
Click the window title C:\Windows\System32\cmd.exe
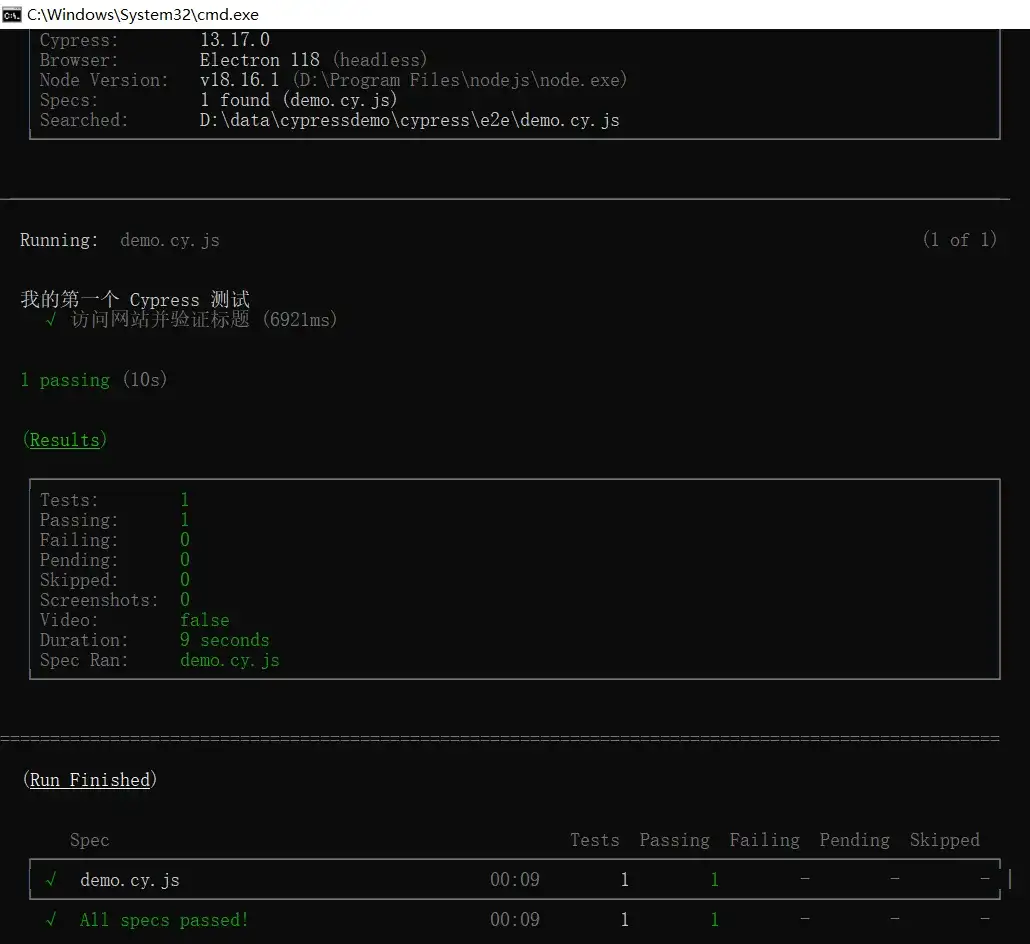[x=143, y=14]
